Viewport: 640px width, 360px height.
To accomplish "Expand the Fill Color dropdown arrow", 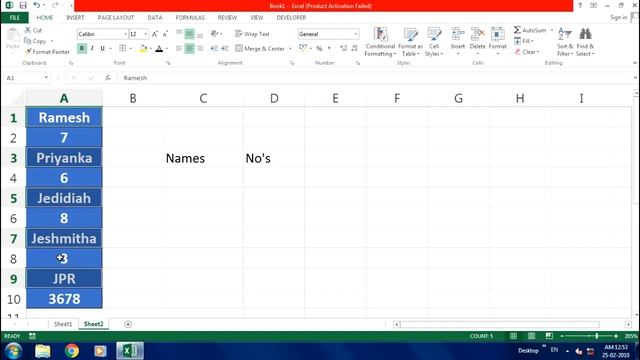I will click(x=150, y=49).
